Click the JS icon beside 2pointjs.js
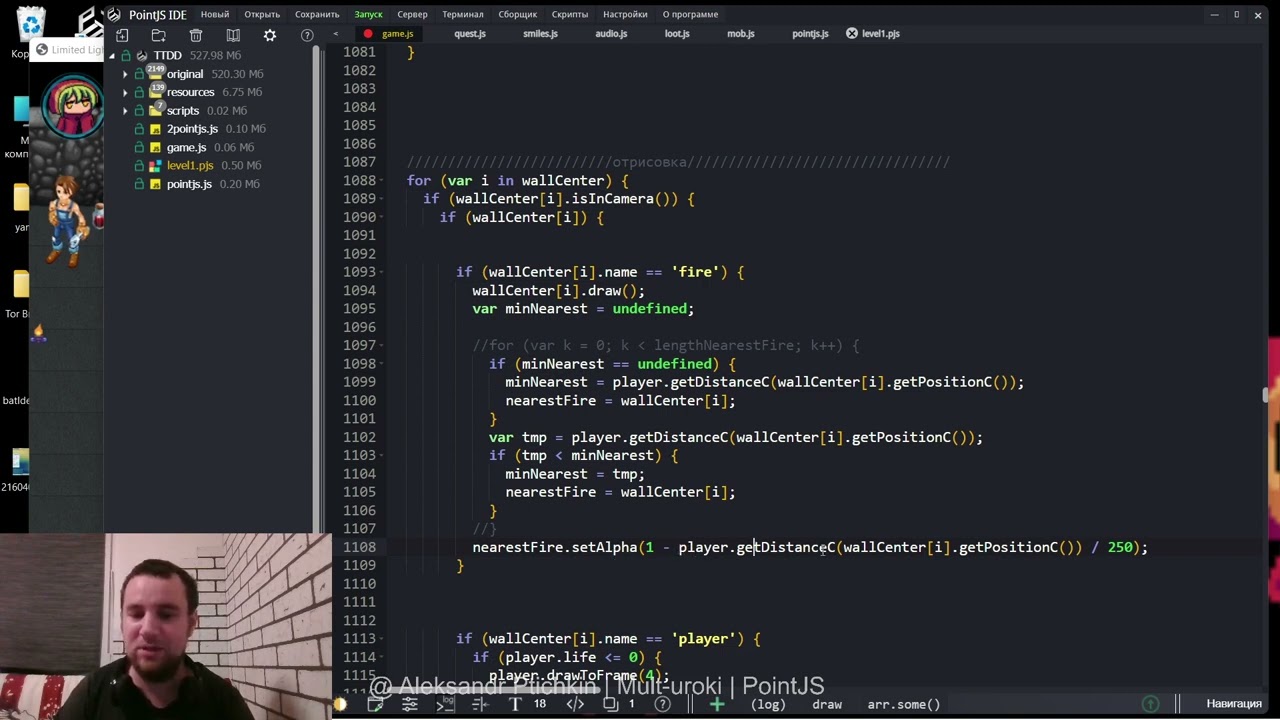The height and width of the screenshot is (720, 1280). [x=155, y=129]
